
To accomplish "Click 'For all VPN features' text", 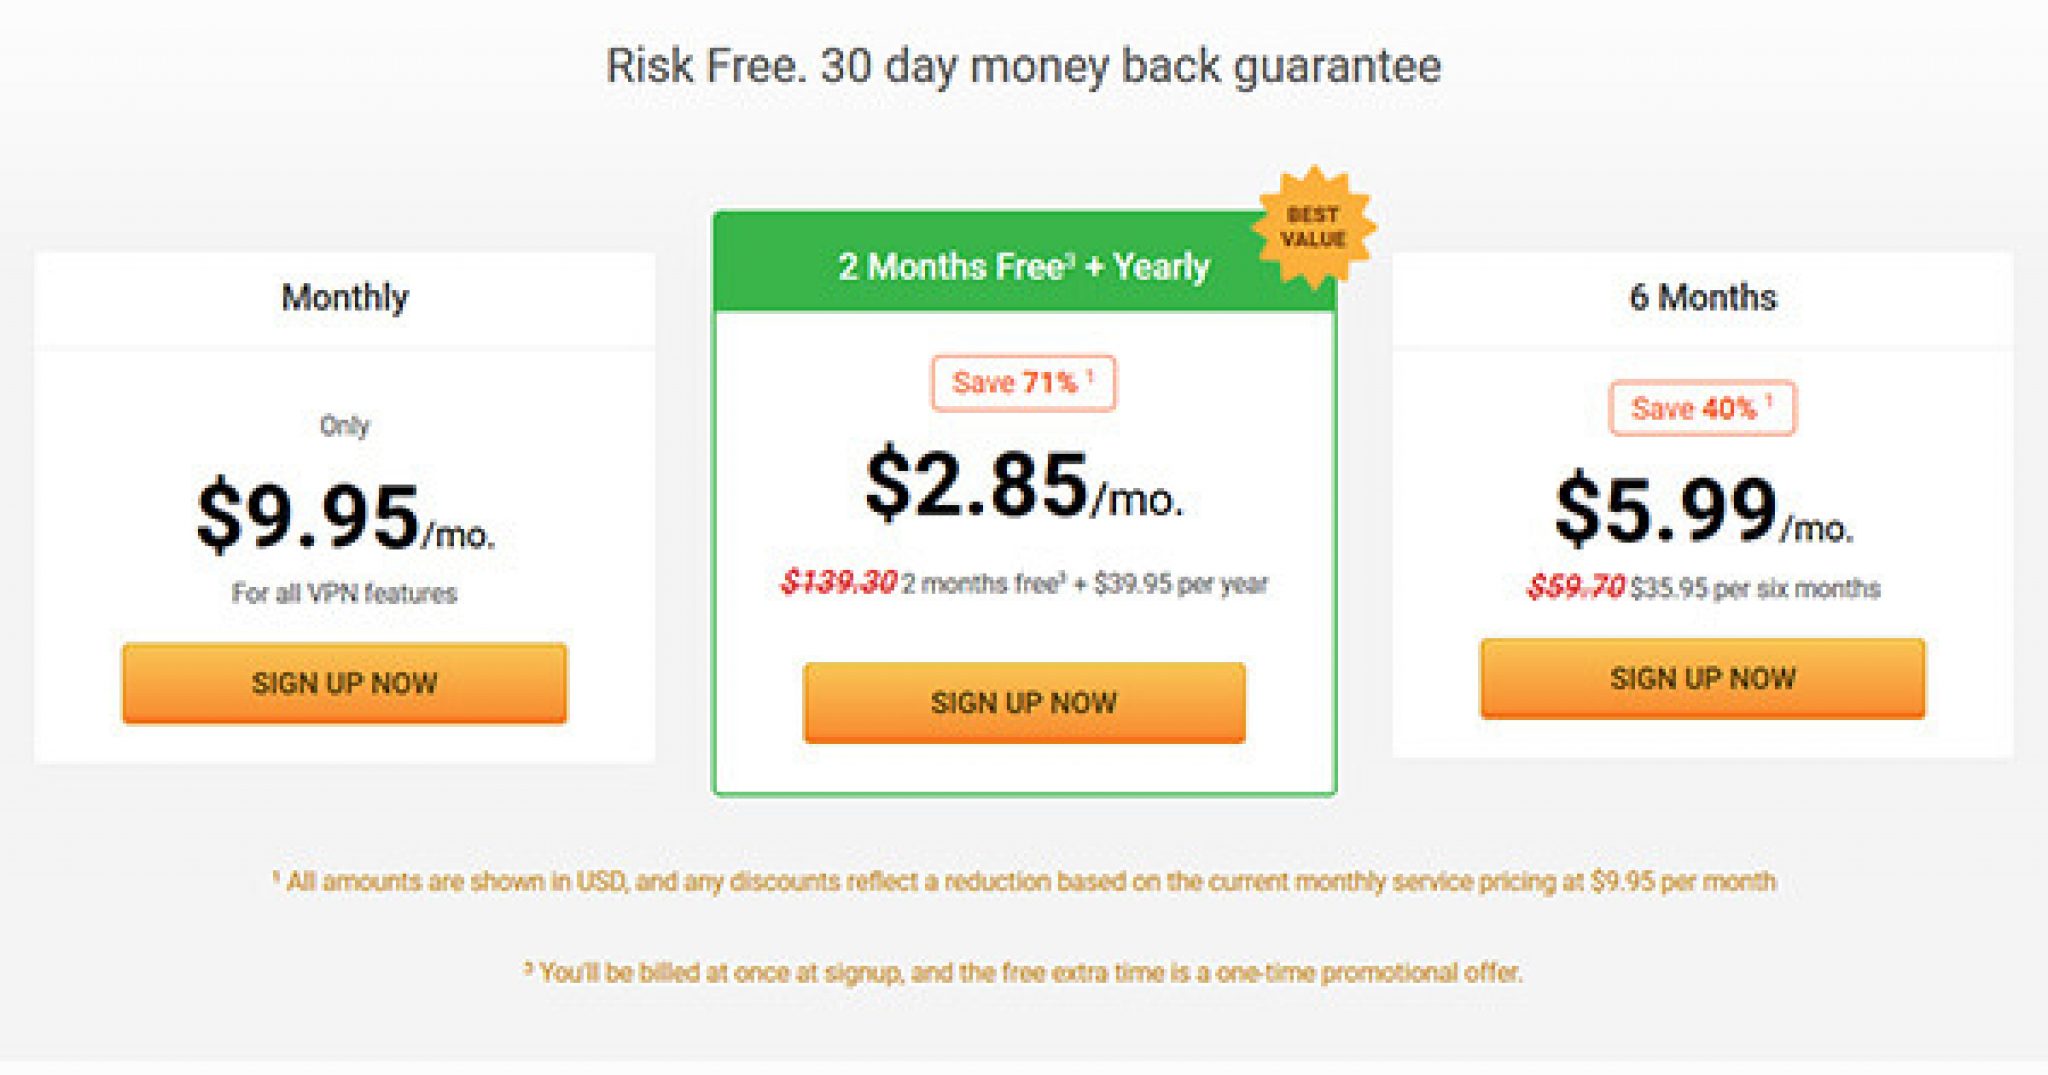I will coord(344,593).
